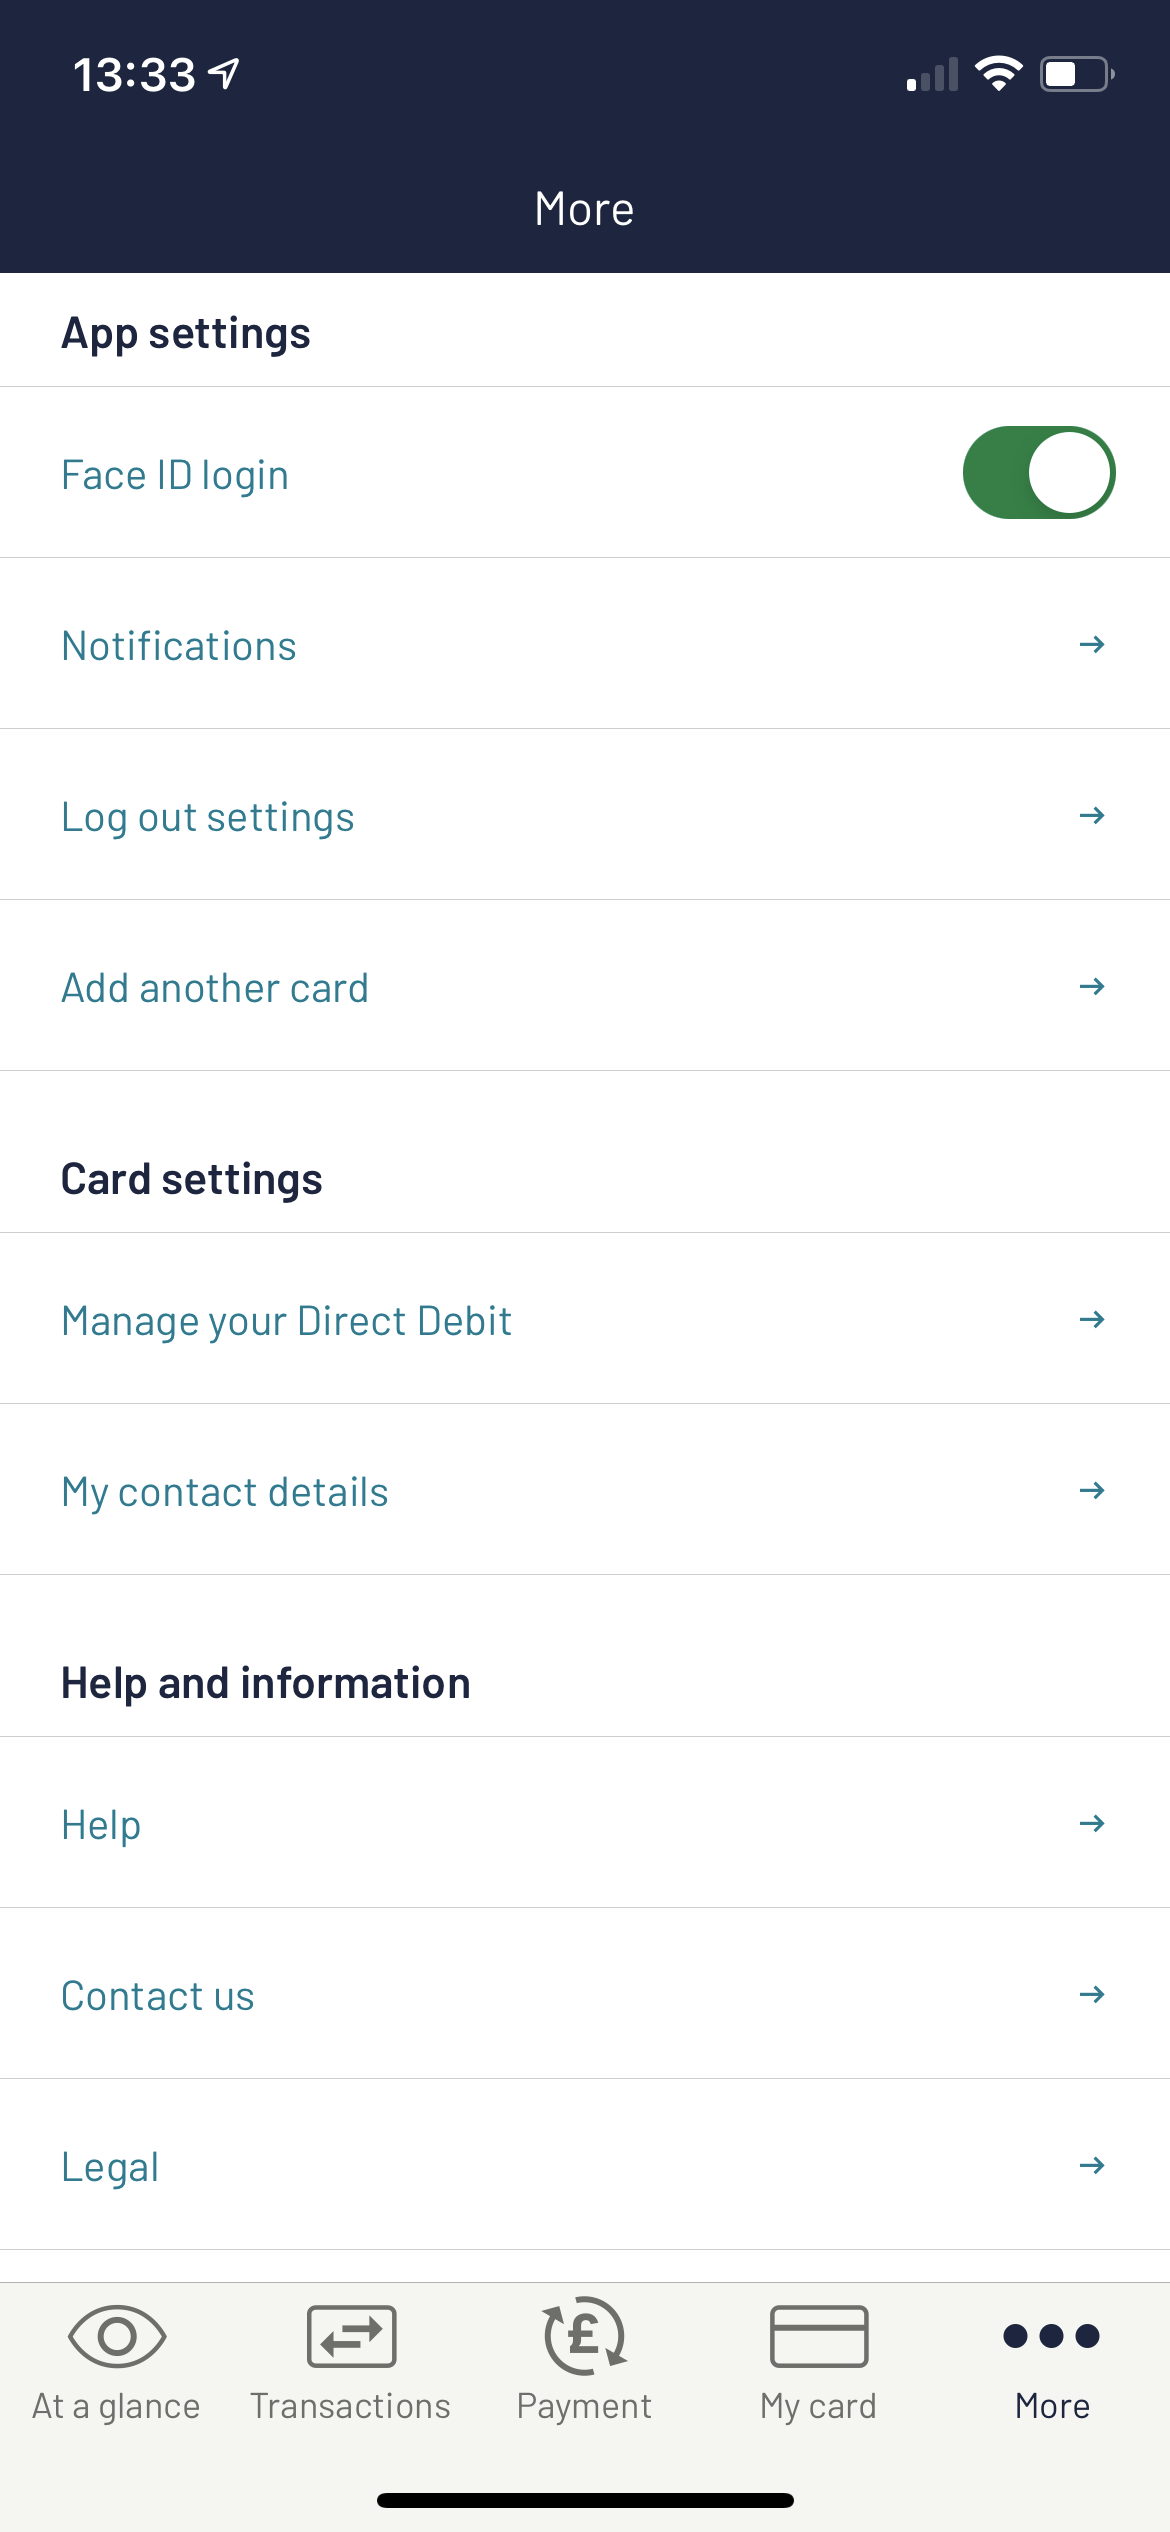The height and width of the screenshot is (2532, 1170).
Task: Tap the More three-dots icon
Action: 1051,2336
